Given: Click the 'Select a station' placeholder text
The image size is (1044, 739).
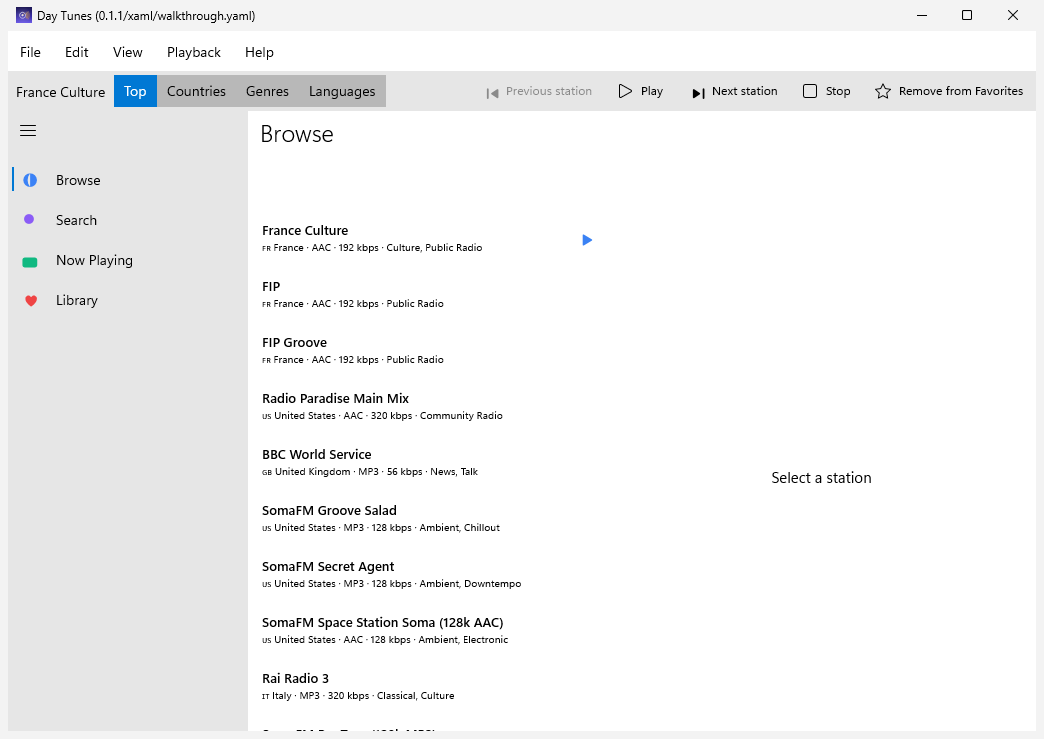Looking at the screenshot, I should point(821,478).
